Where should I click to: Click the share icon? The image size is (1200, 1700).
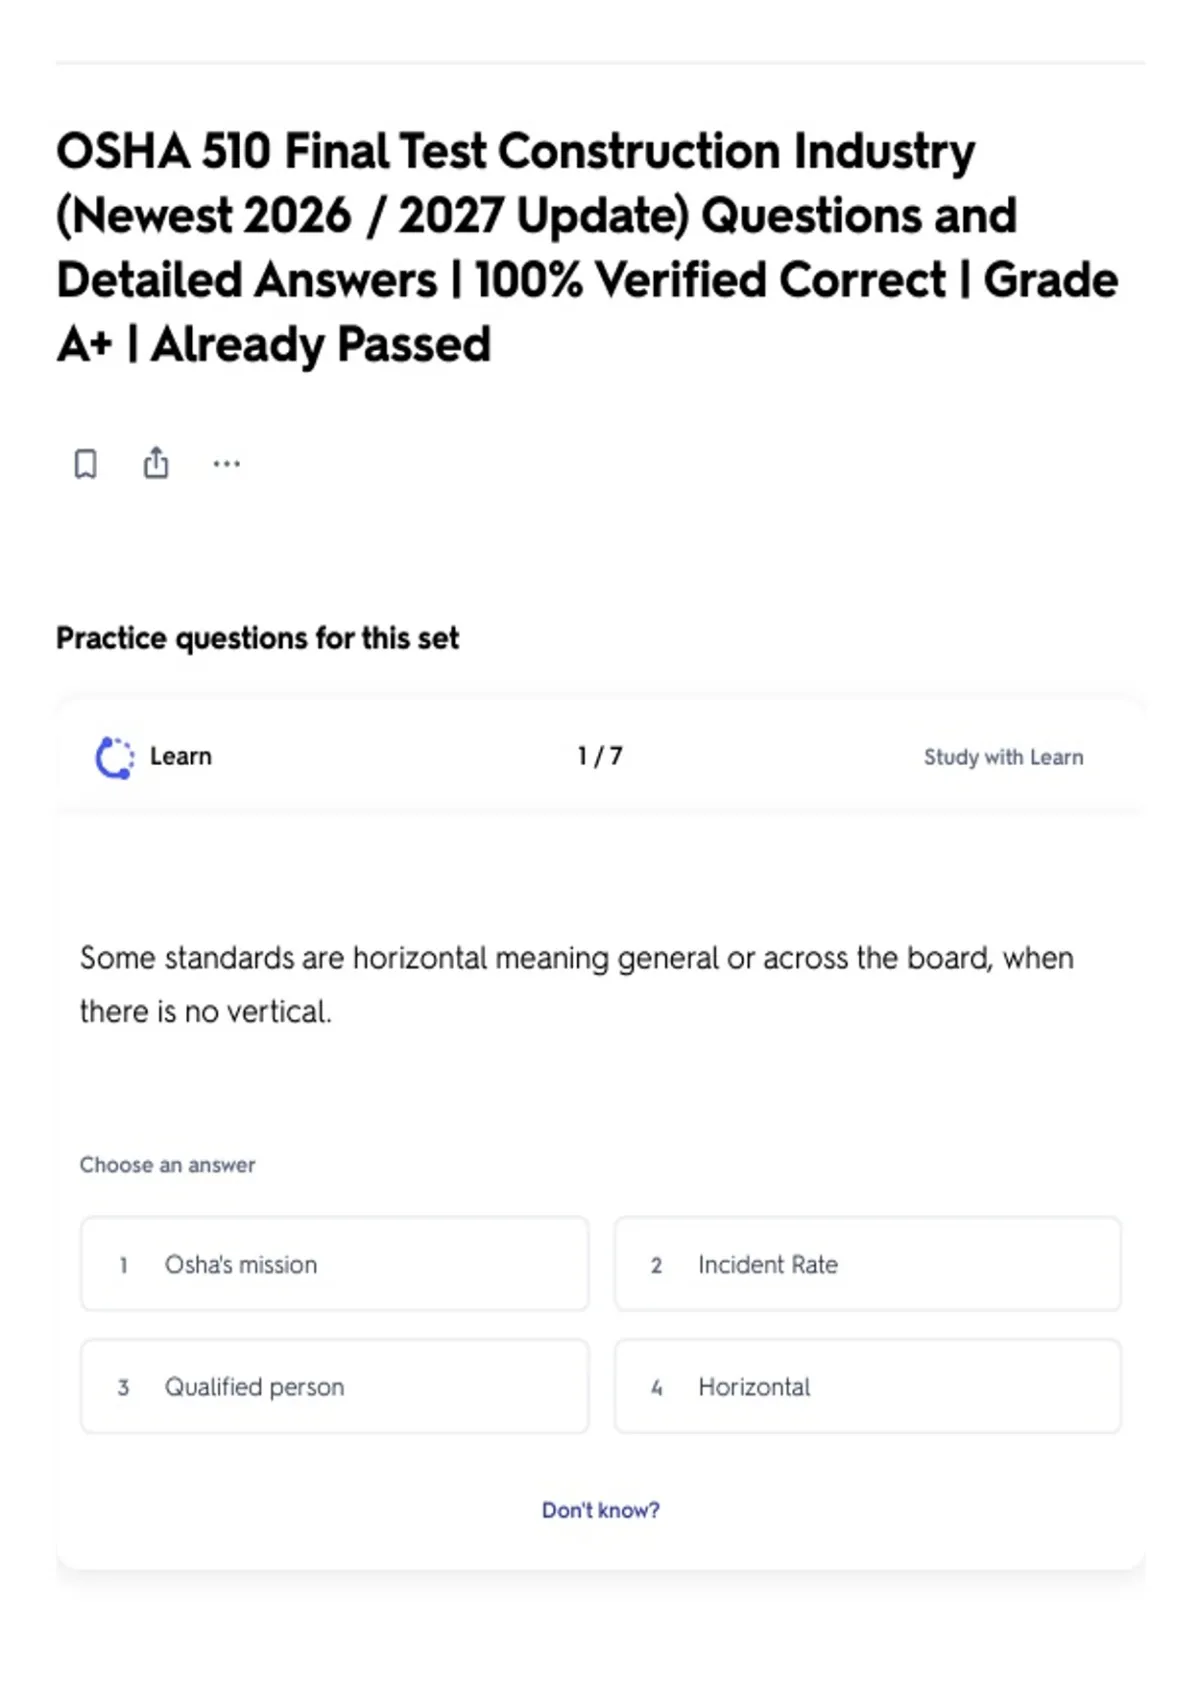(x=156, y=463)
